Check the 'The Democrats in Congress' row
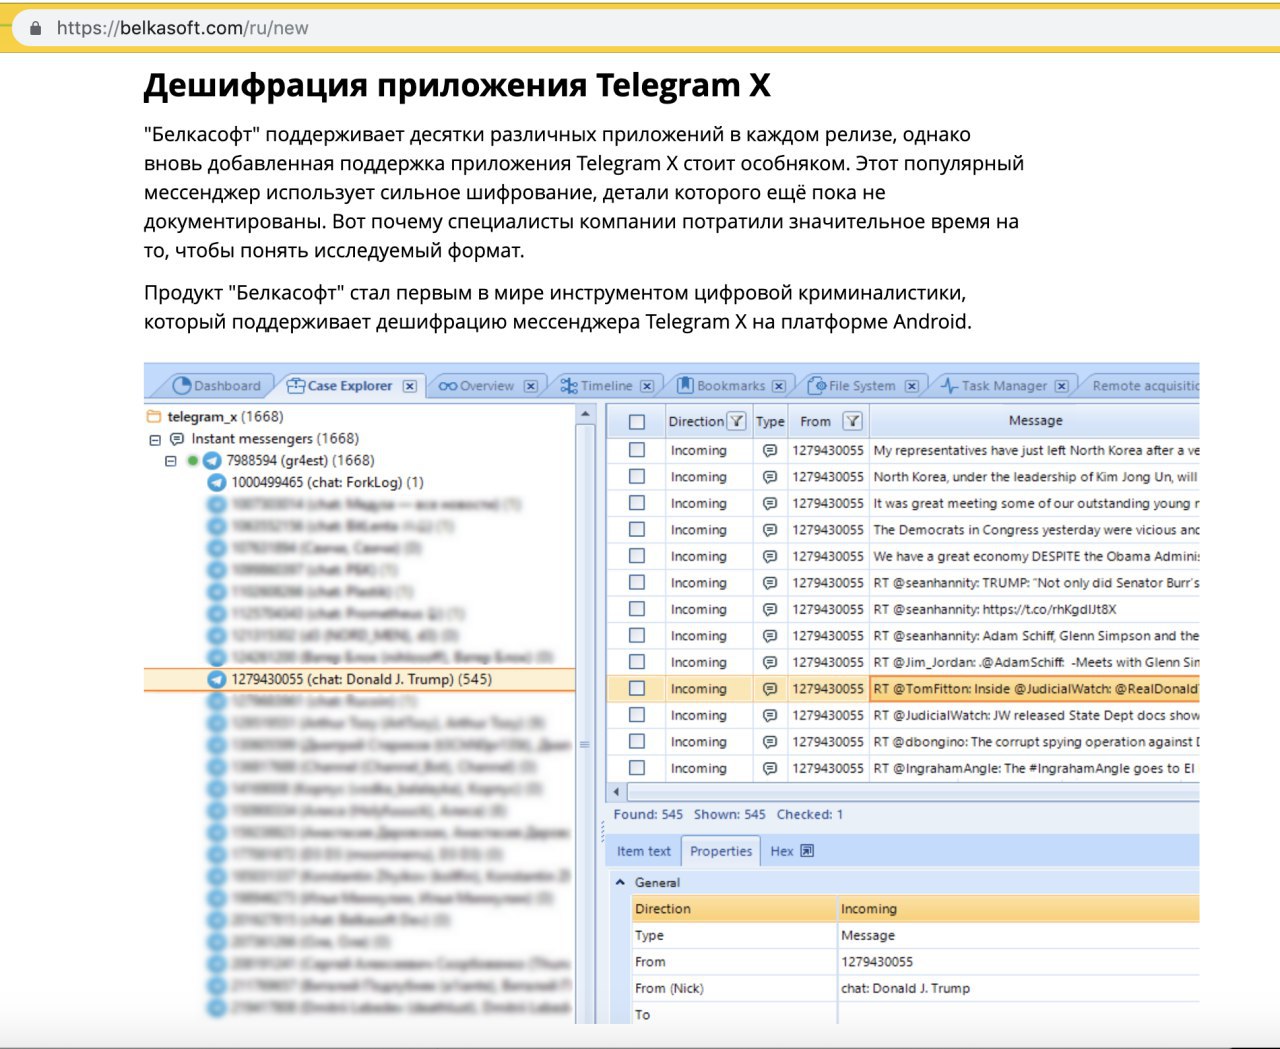The height and width of the screenshot is (1049, 1280). [637, 530]
